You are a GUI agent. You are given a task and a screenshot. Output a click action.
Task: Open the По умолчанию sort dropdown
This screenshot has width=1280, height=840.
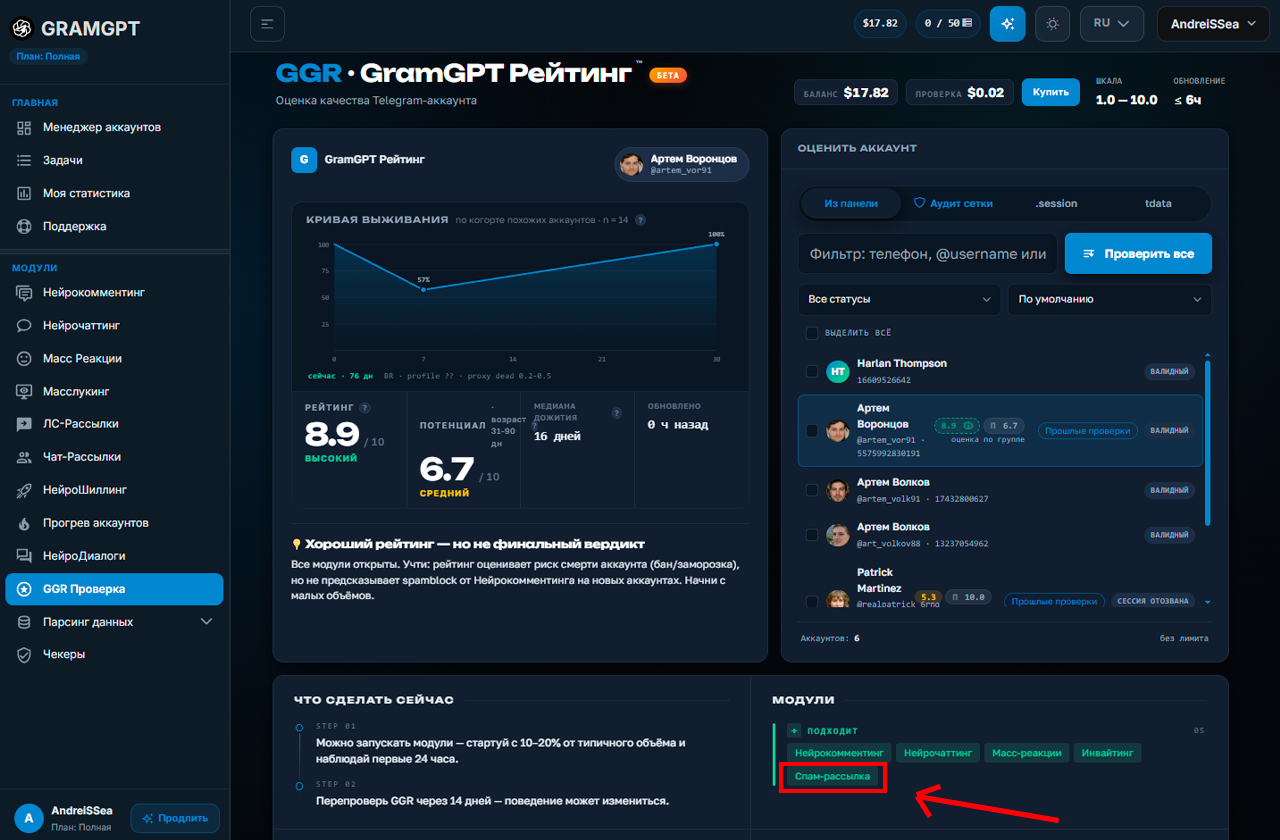(1110, 299)
